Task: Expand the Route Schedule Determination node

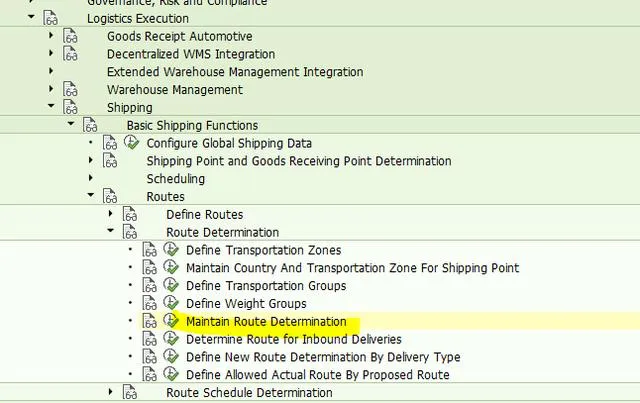Action: click(x=111, y=393)
